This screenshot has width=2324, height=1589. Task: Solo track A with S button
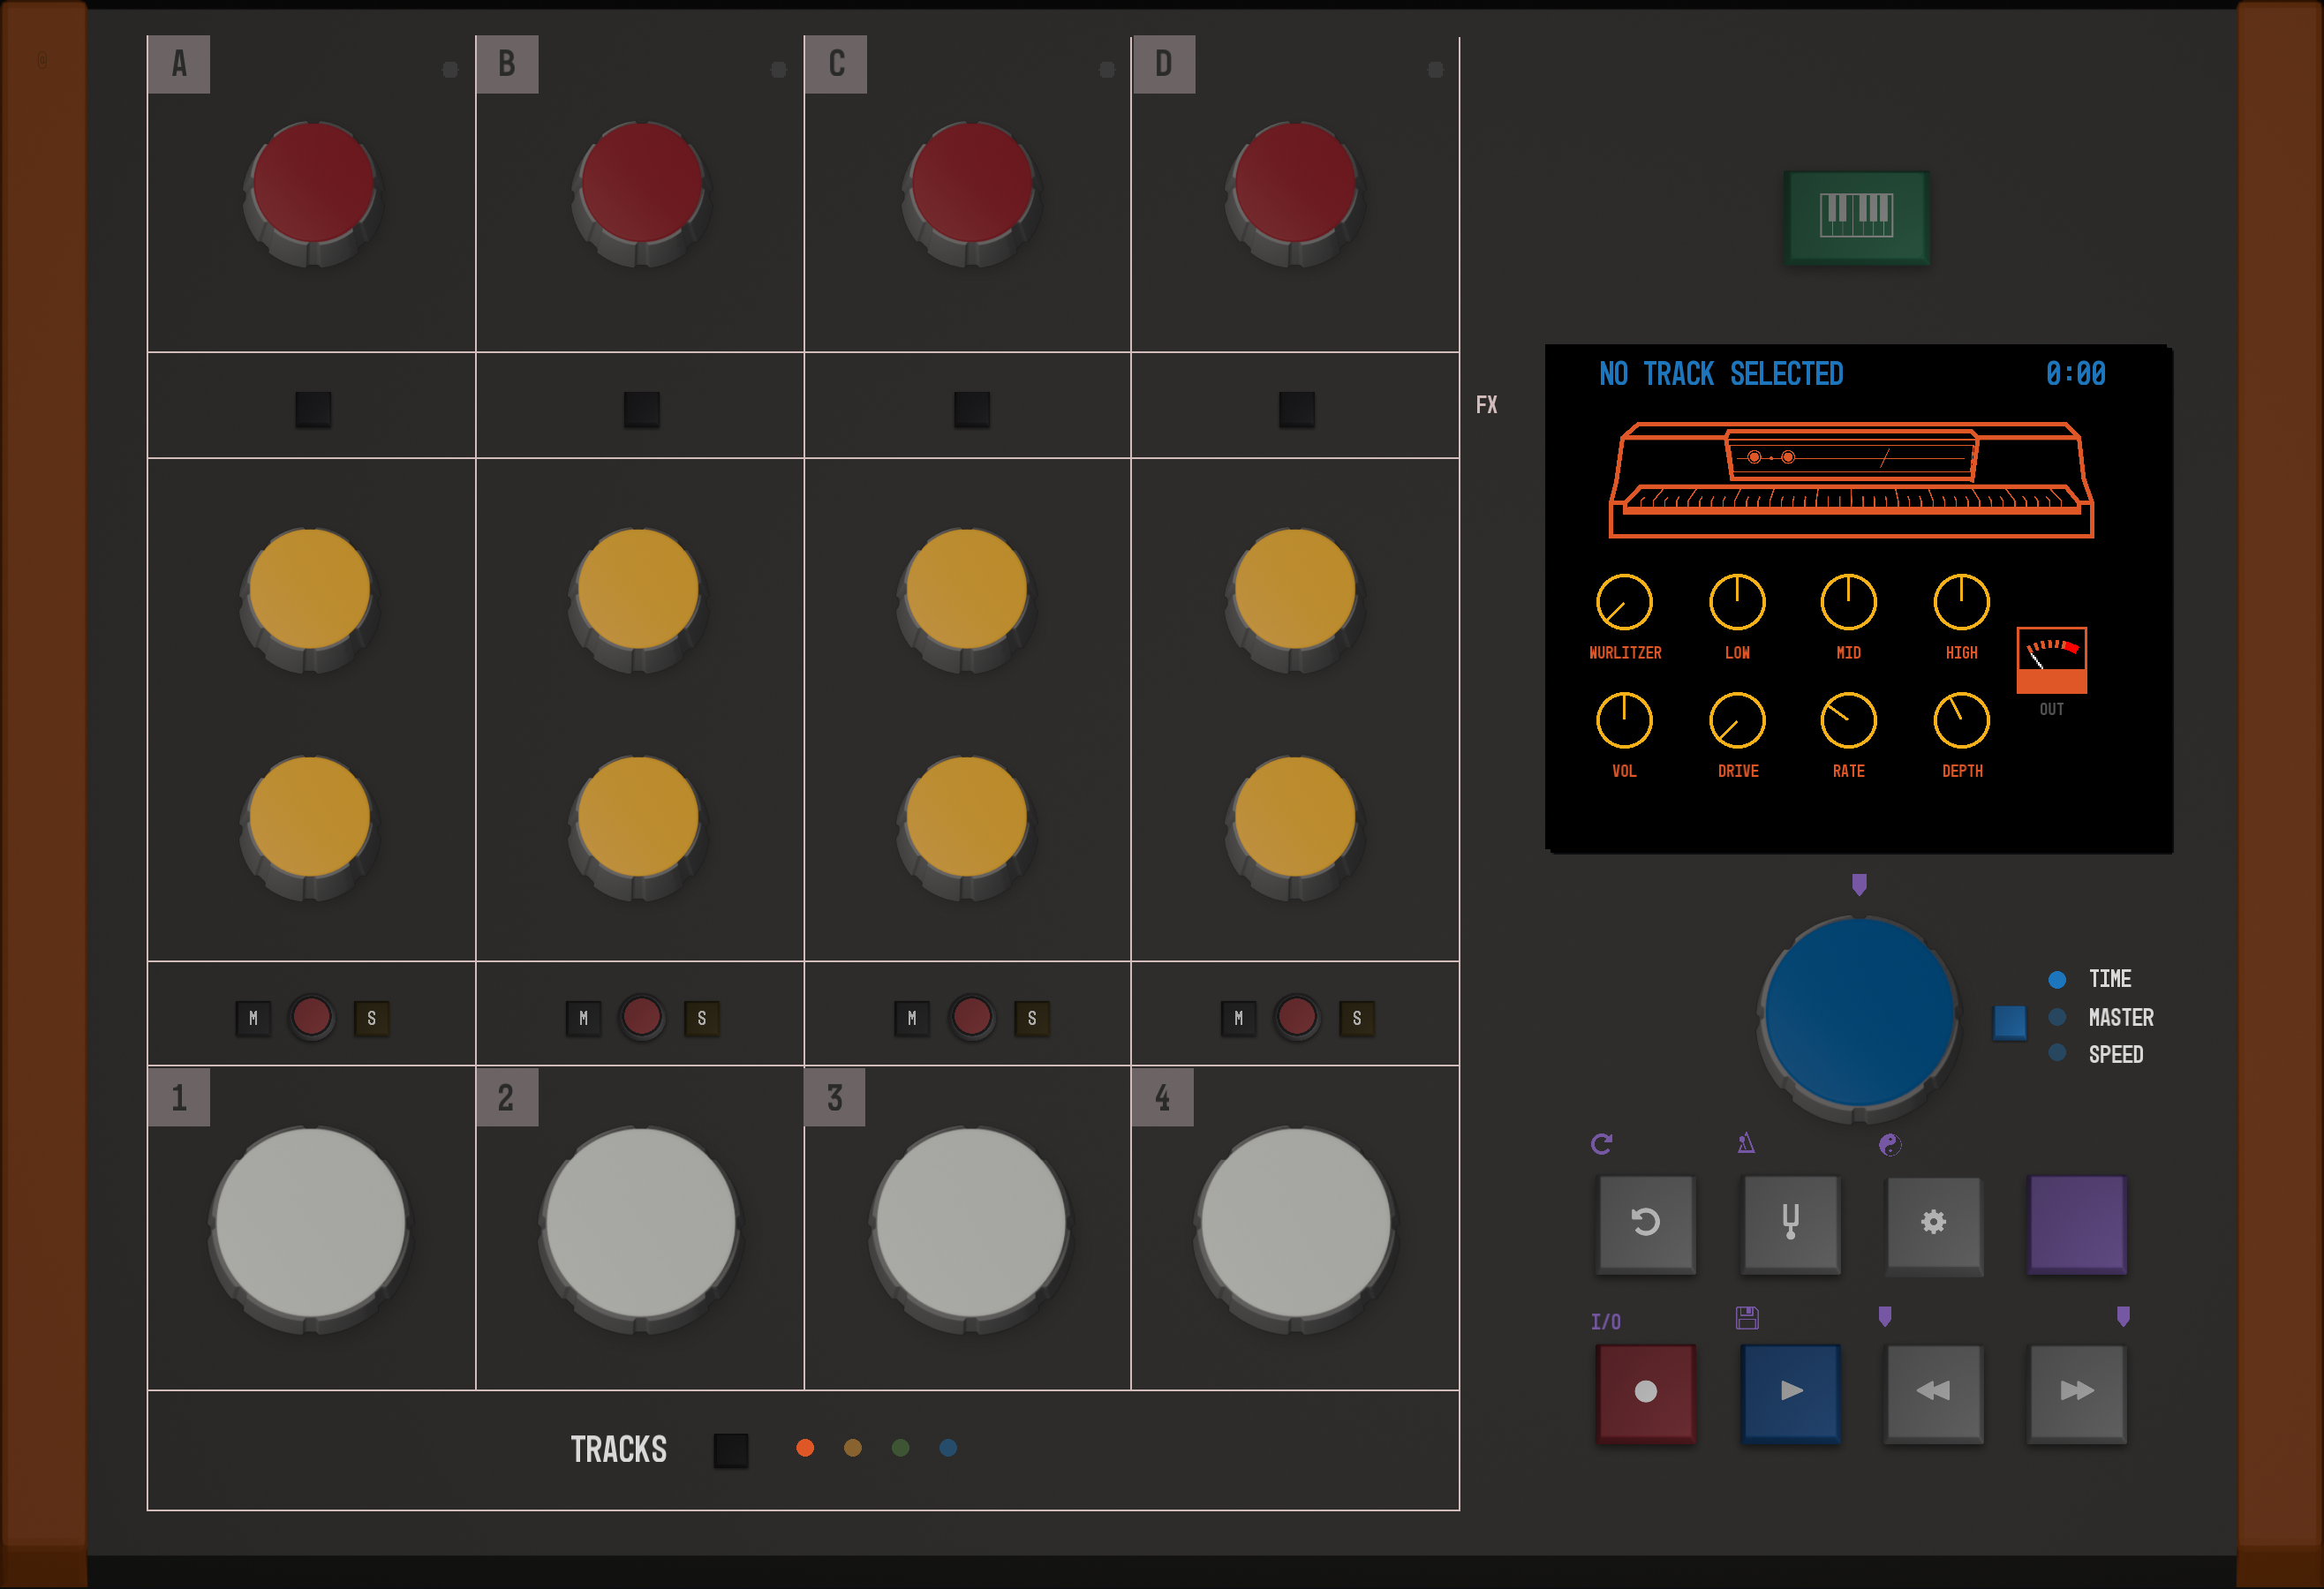pos(371,1019)
